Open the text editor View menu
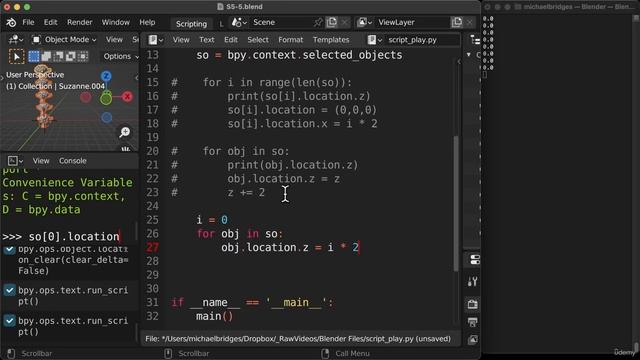The image size is (640, 360). pyautogui.click(x=181, y=40)
